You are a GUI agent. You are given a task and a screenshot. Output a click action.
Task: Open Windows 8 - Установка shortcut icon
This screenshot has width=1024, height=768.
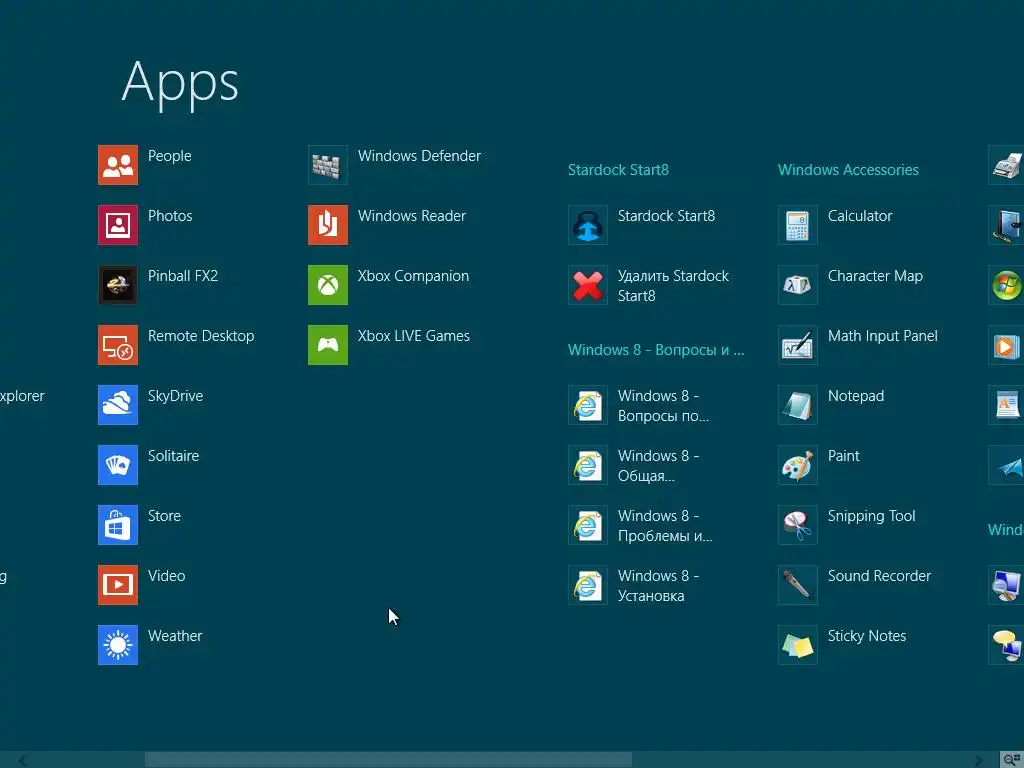588,585
